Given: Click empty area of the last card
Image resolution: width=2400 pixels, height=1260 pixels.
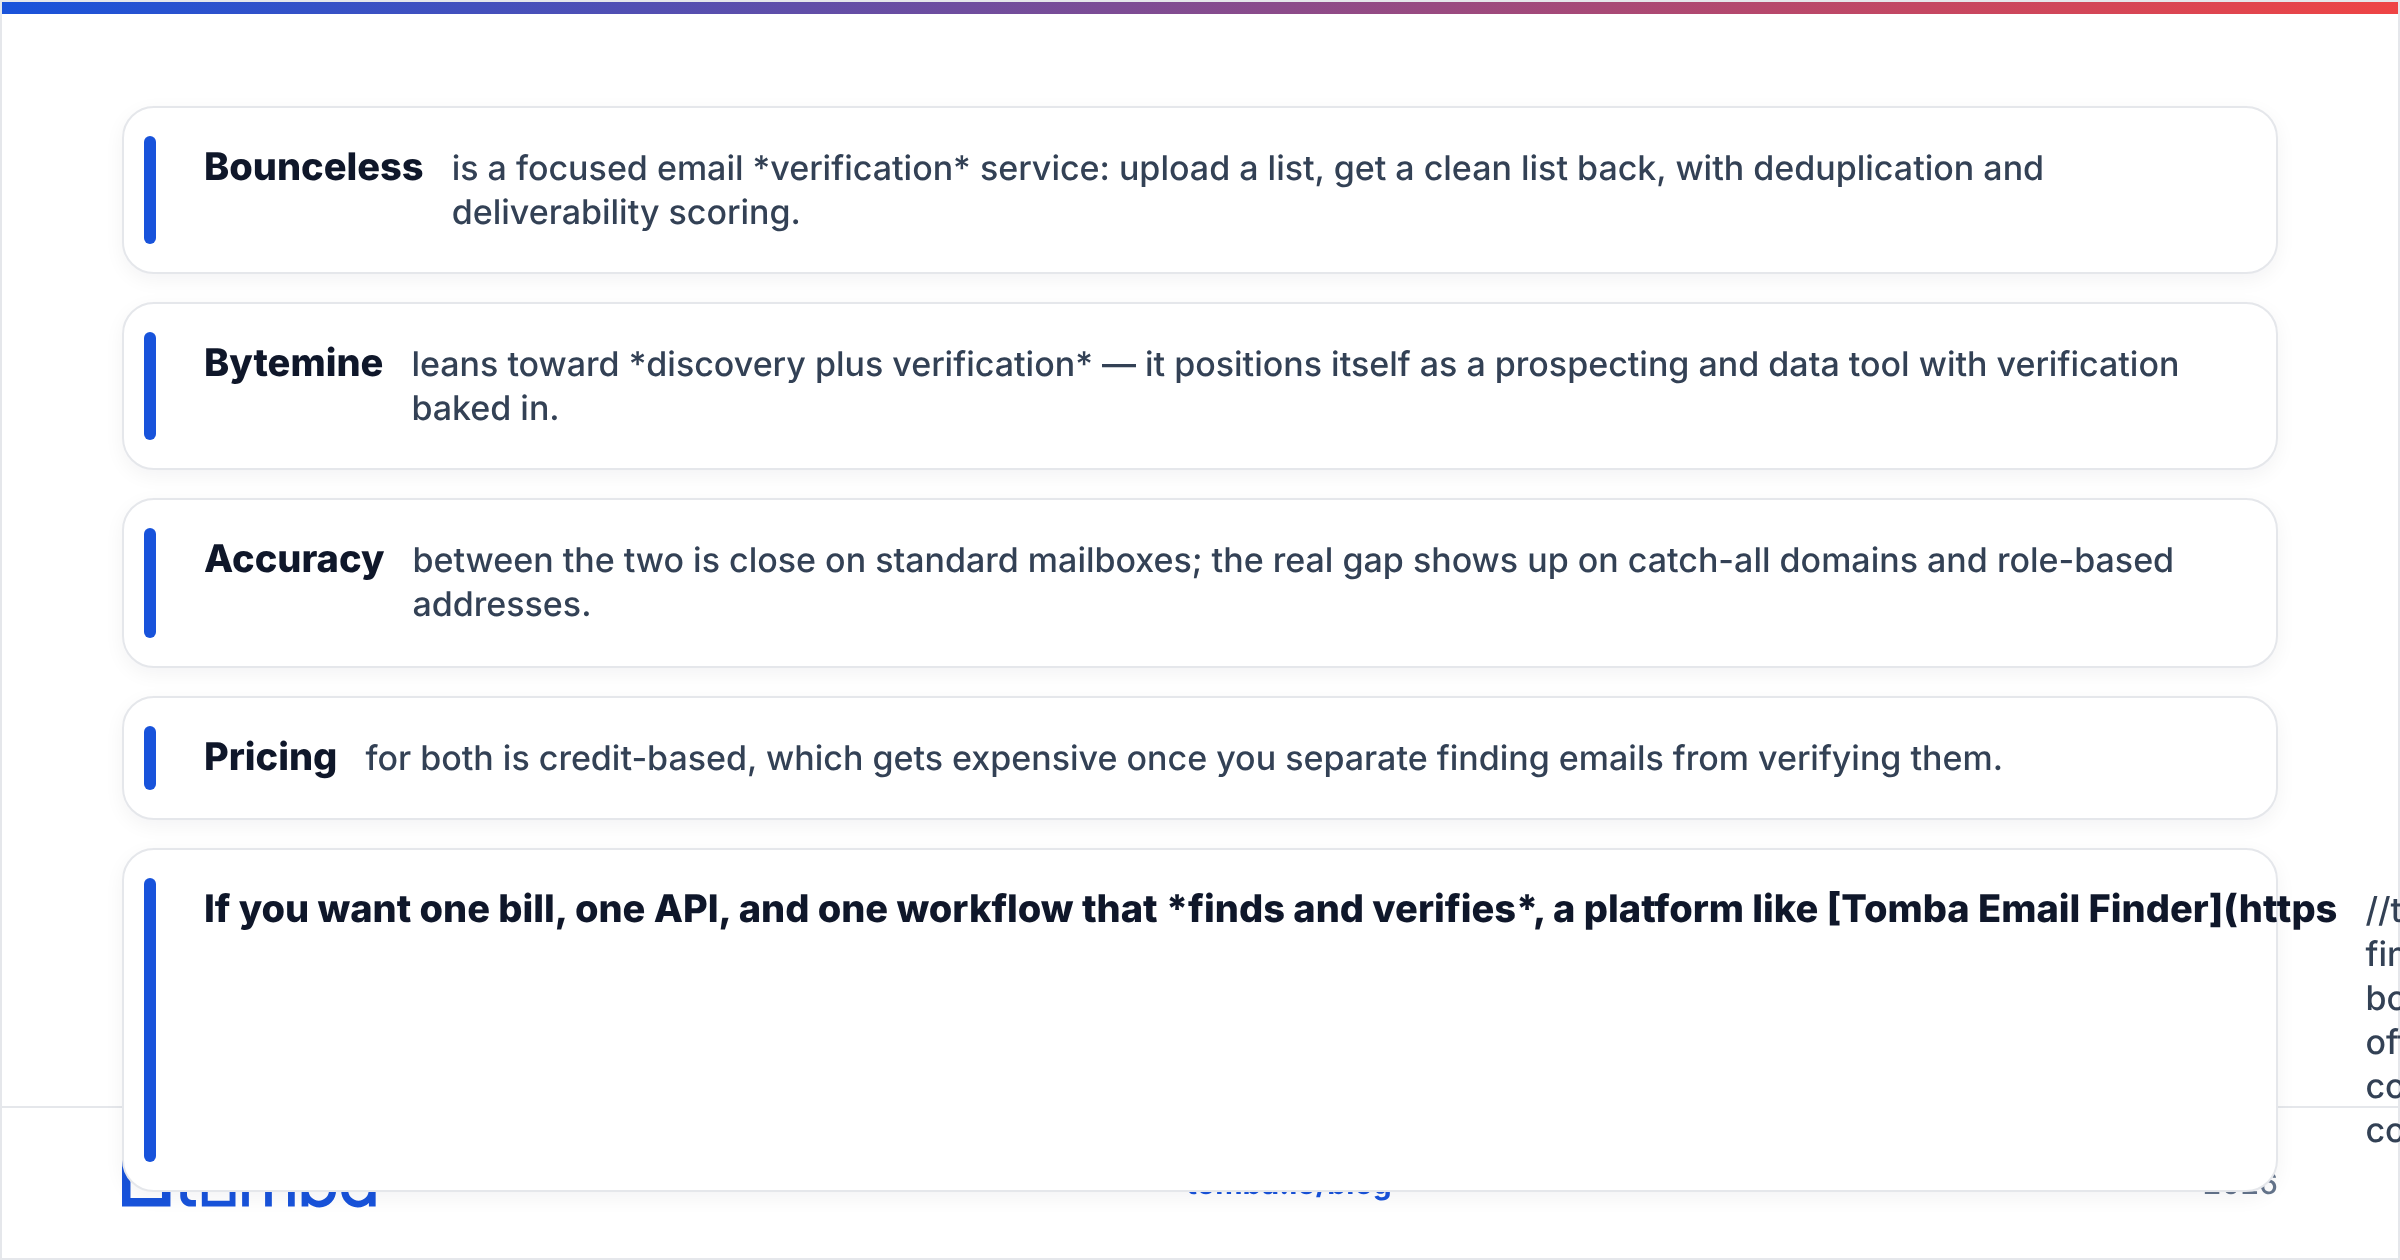Looking at the screenshot, I should 1200,1060.
